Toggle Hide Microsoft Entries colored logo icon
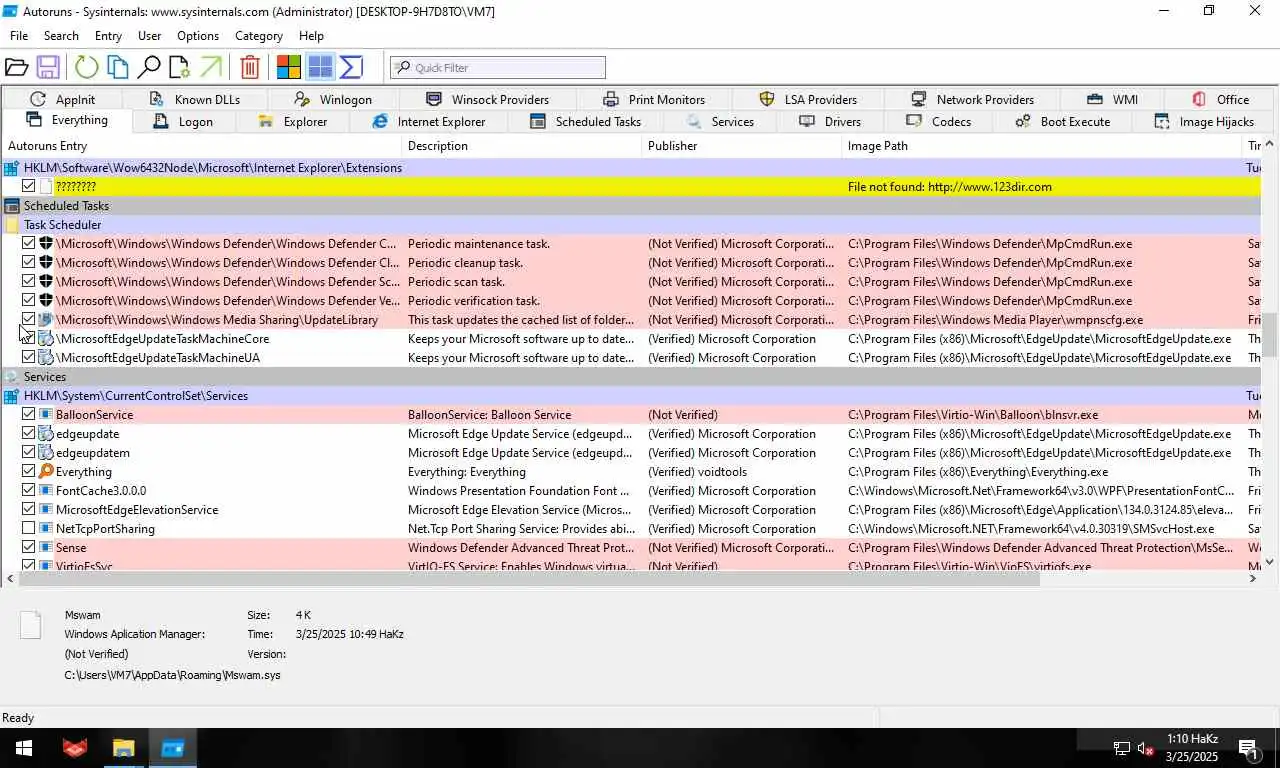 pyautogui.click(x=289, y=67)
